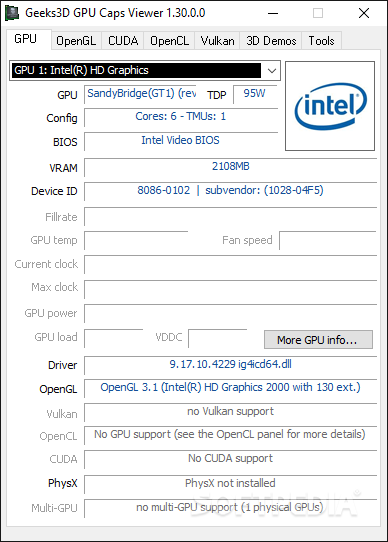Switch to the OpenCL tab
The image size is (388, 542).
(x=169, y=41)
